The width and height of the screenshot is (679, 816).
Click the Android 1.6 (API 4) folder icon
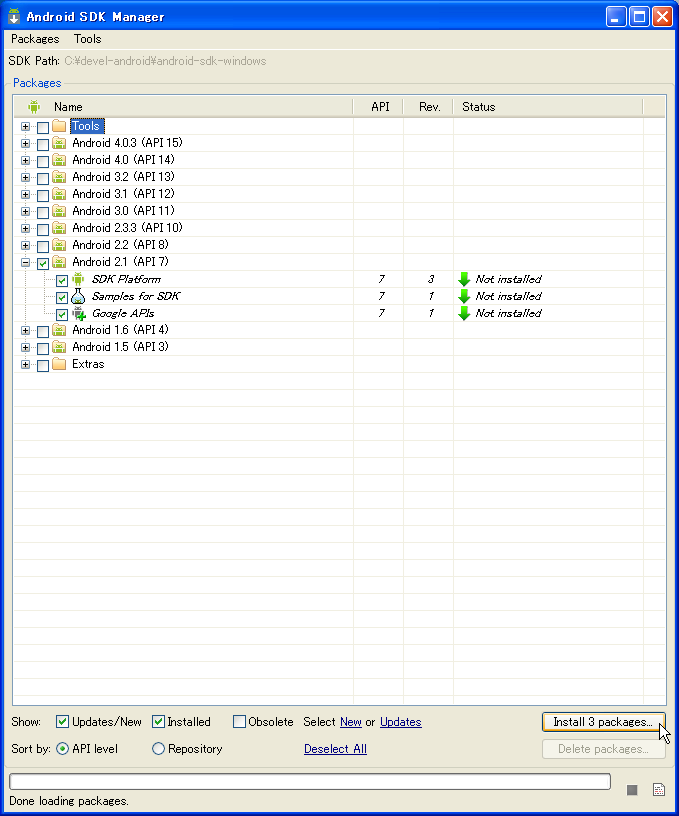tap(59, 330)
